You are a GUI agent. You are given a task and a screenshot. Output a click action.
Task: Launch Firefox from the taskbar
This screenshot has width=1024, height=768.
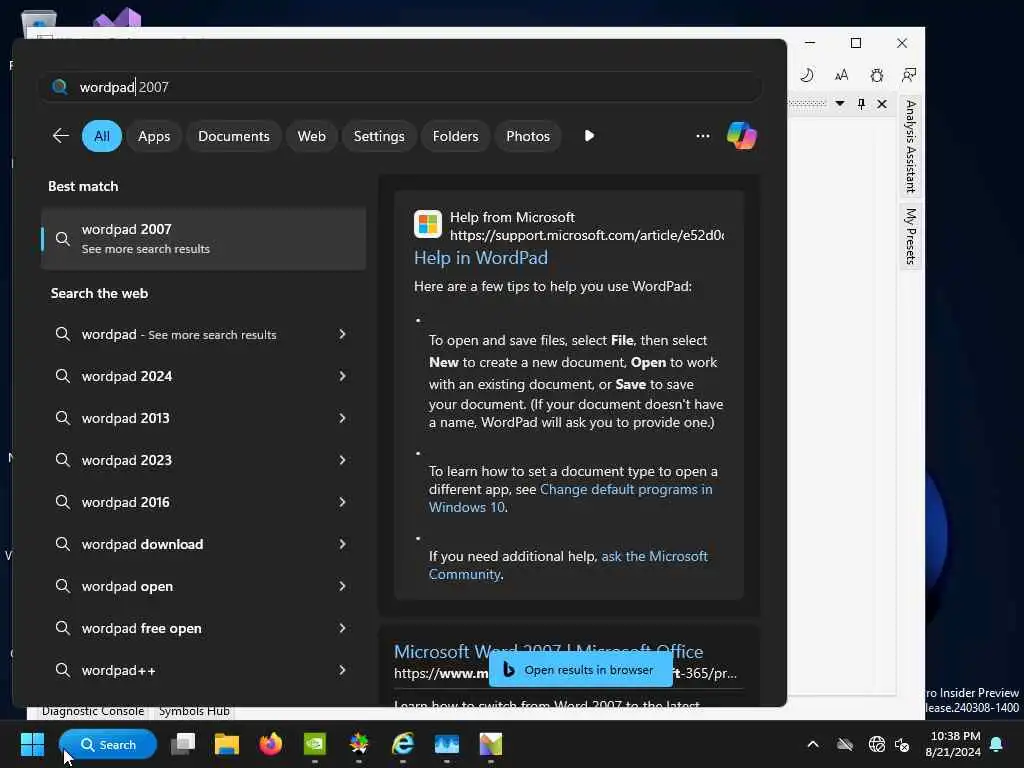[270, 744]
